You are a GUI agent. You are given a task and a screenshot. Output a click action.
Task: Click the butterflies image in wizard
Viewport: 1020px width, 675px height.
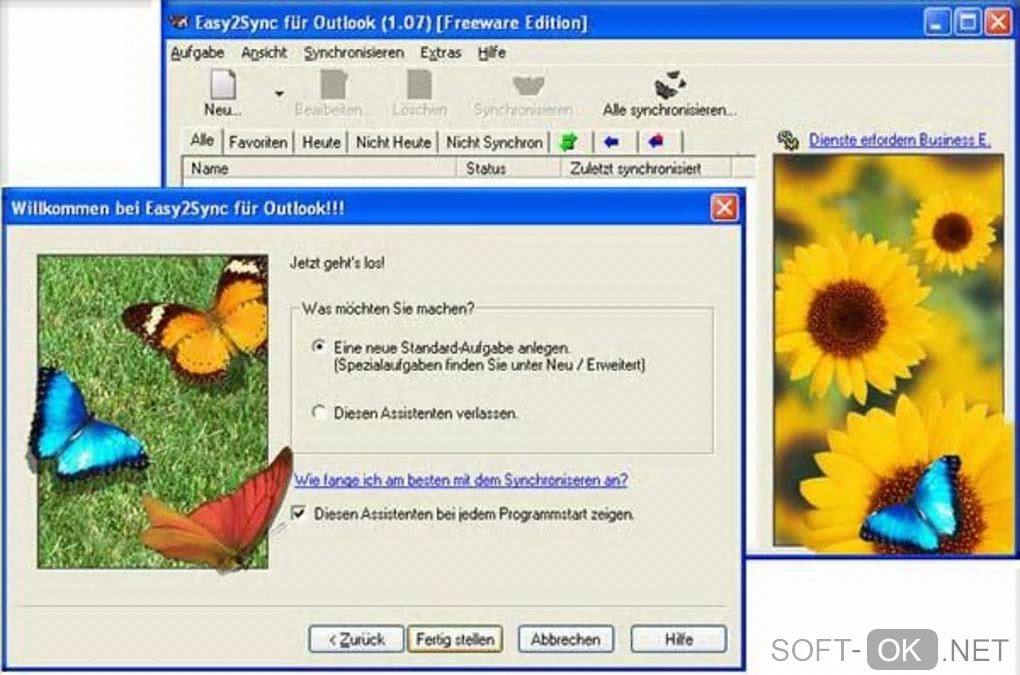point(153,412)
